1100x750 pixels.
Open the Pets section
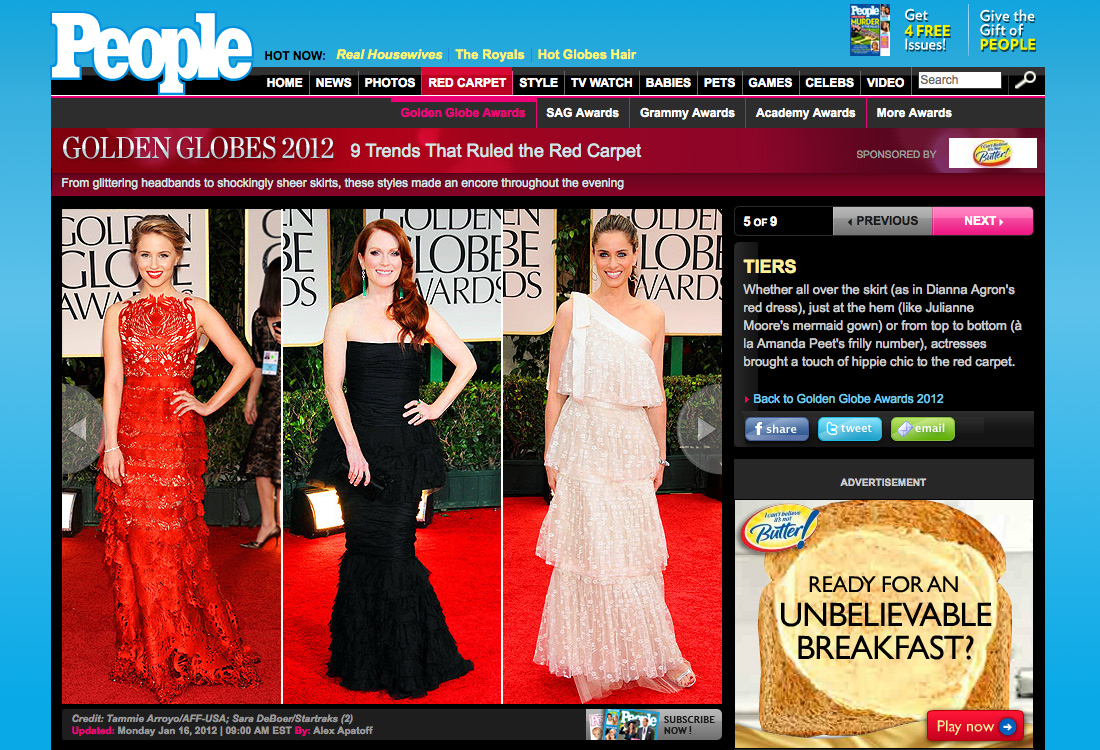pyautogui.click(x=719, y=83)
